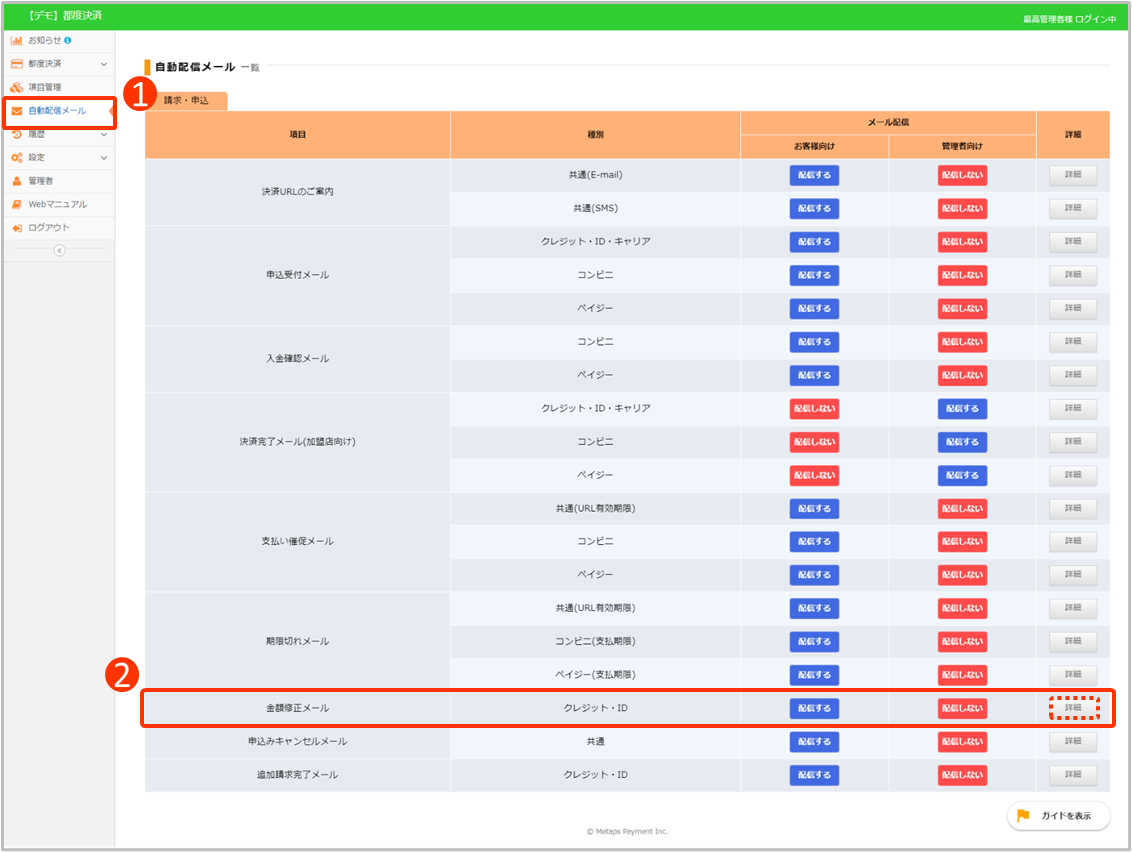1132x852 pixels.
Task: Open 詳細 for 金額修正メール row
Action: (x=1073, y=708)
